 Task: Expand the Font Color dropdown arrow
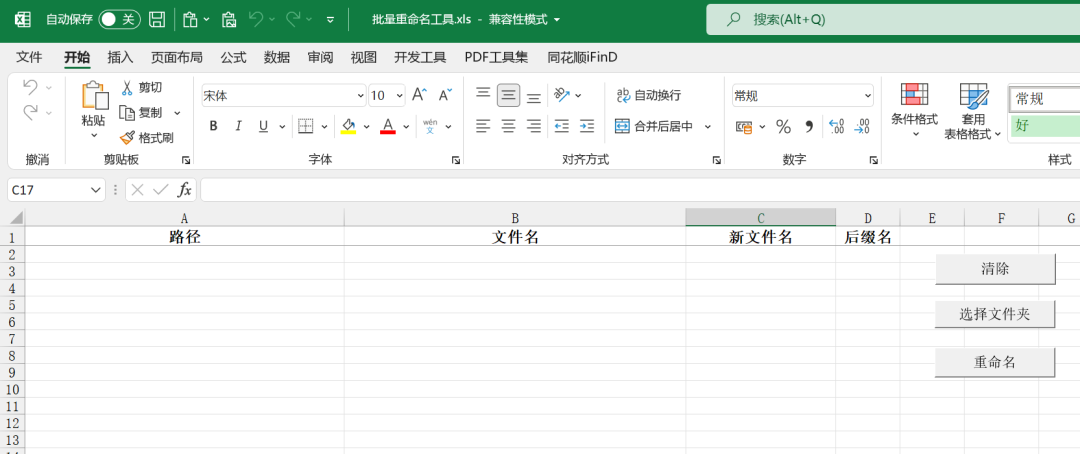(x=406, y=127)
